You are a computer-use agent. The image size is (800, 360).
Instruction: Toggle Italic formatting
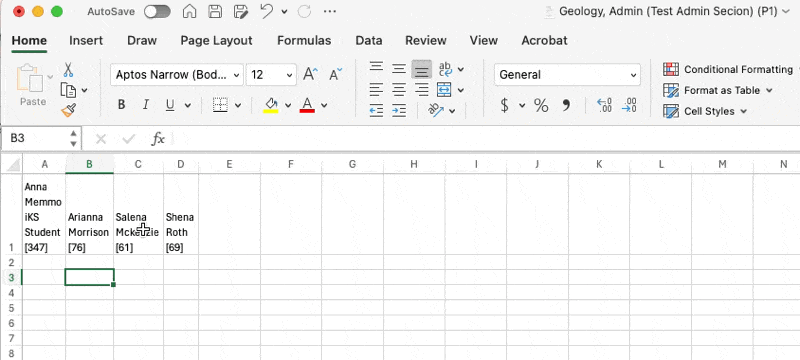click(x=145, y=105)
